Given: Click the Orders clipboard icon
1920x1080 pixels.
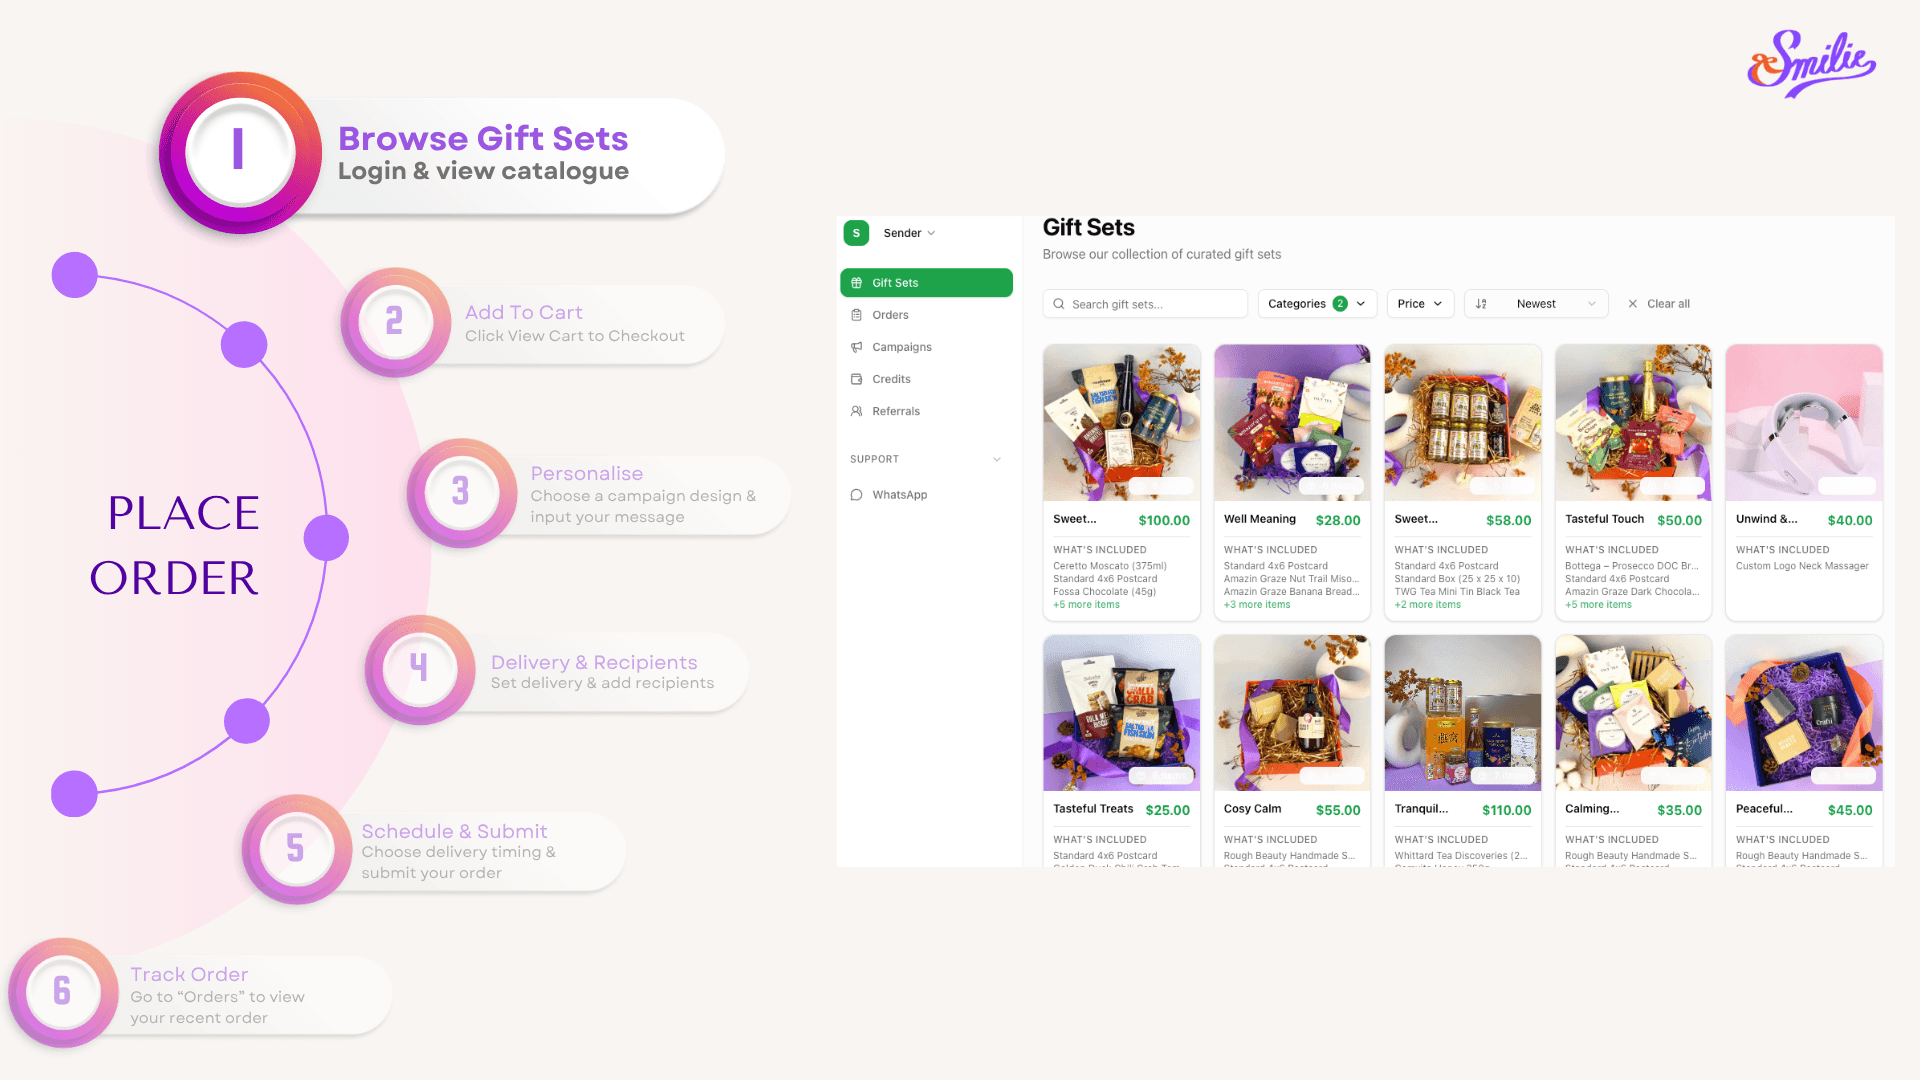Looking at the screenshot, I should coord(856,315).
